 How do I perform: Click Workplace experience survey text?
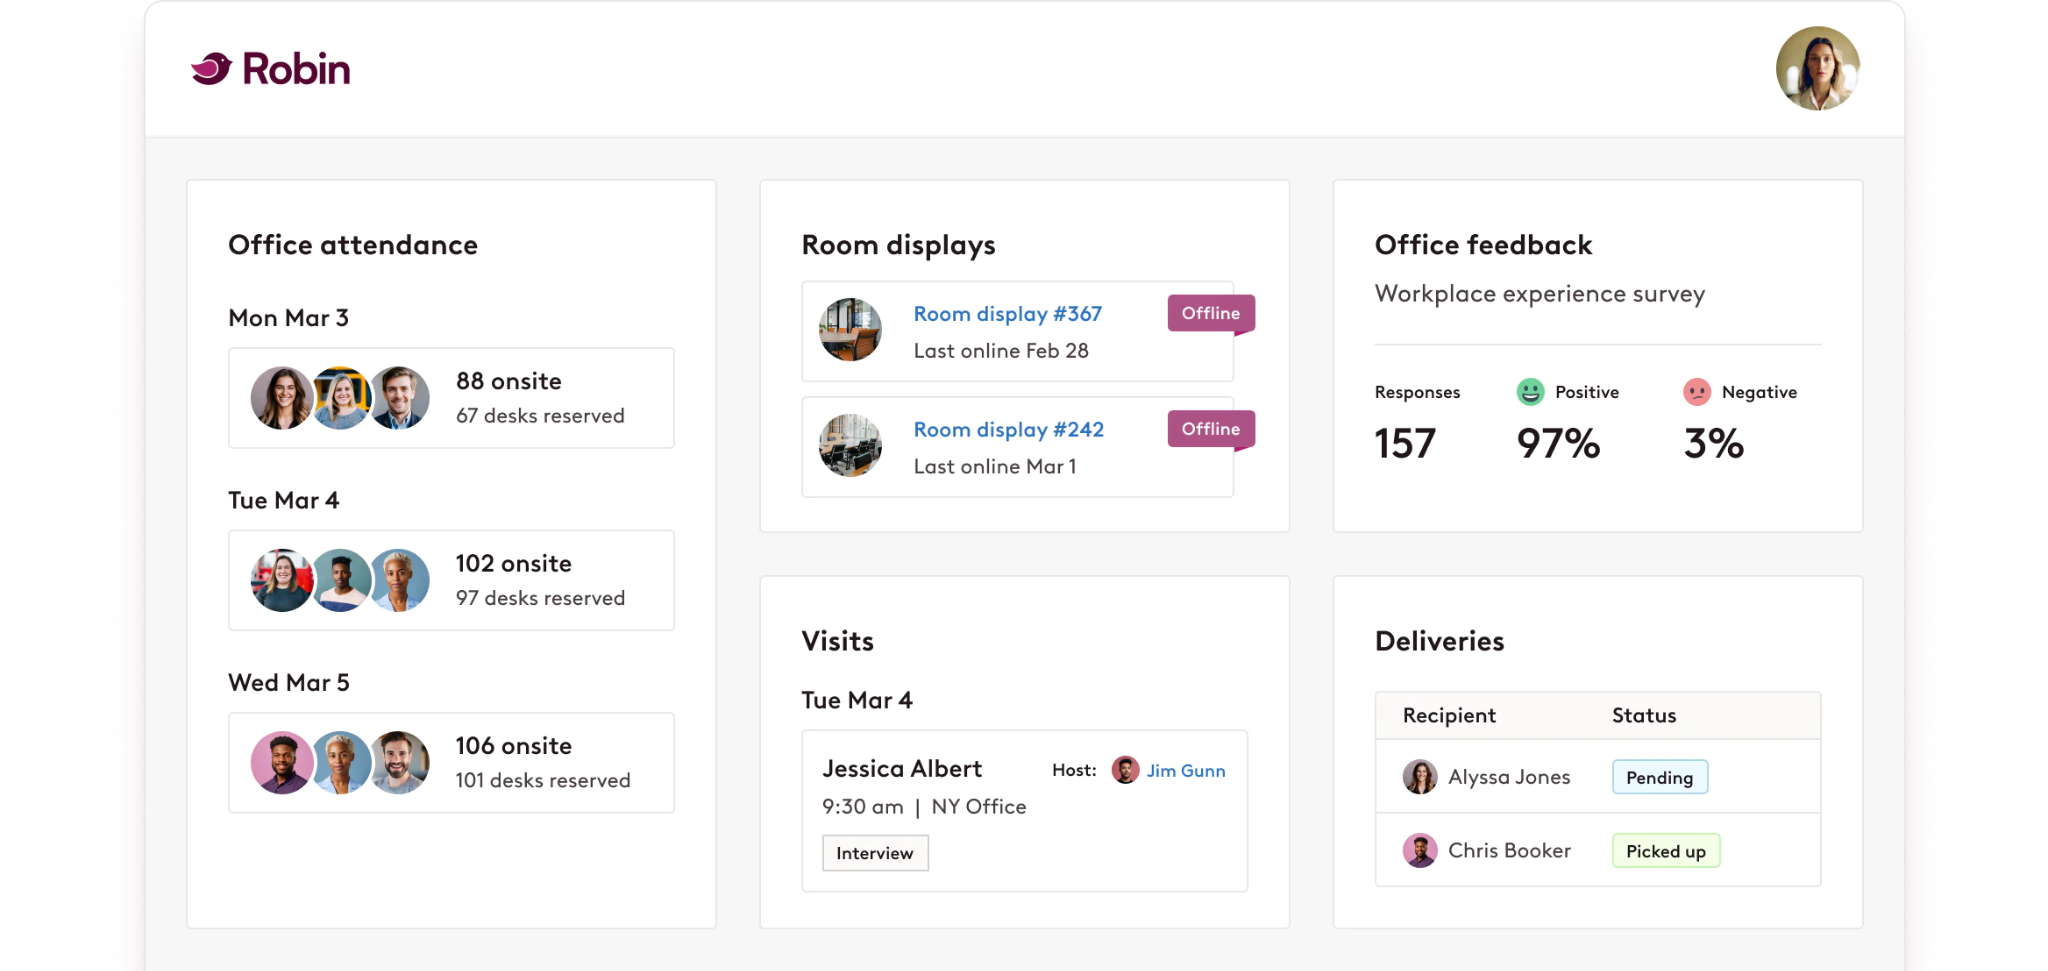pyautogui.click(x=1540, y=294)
